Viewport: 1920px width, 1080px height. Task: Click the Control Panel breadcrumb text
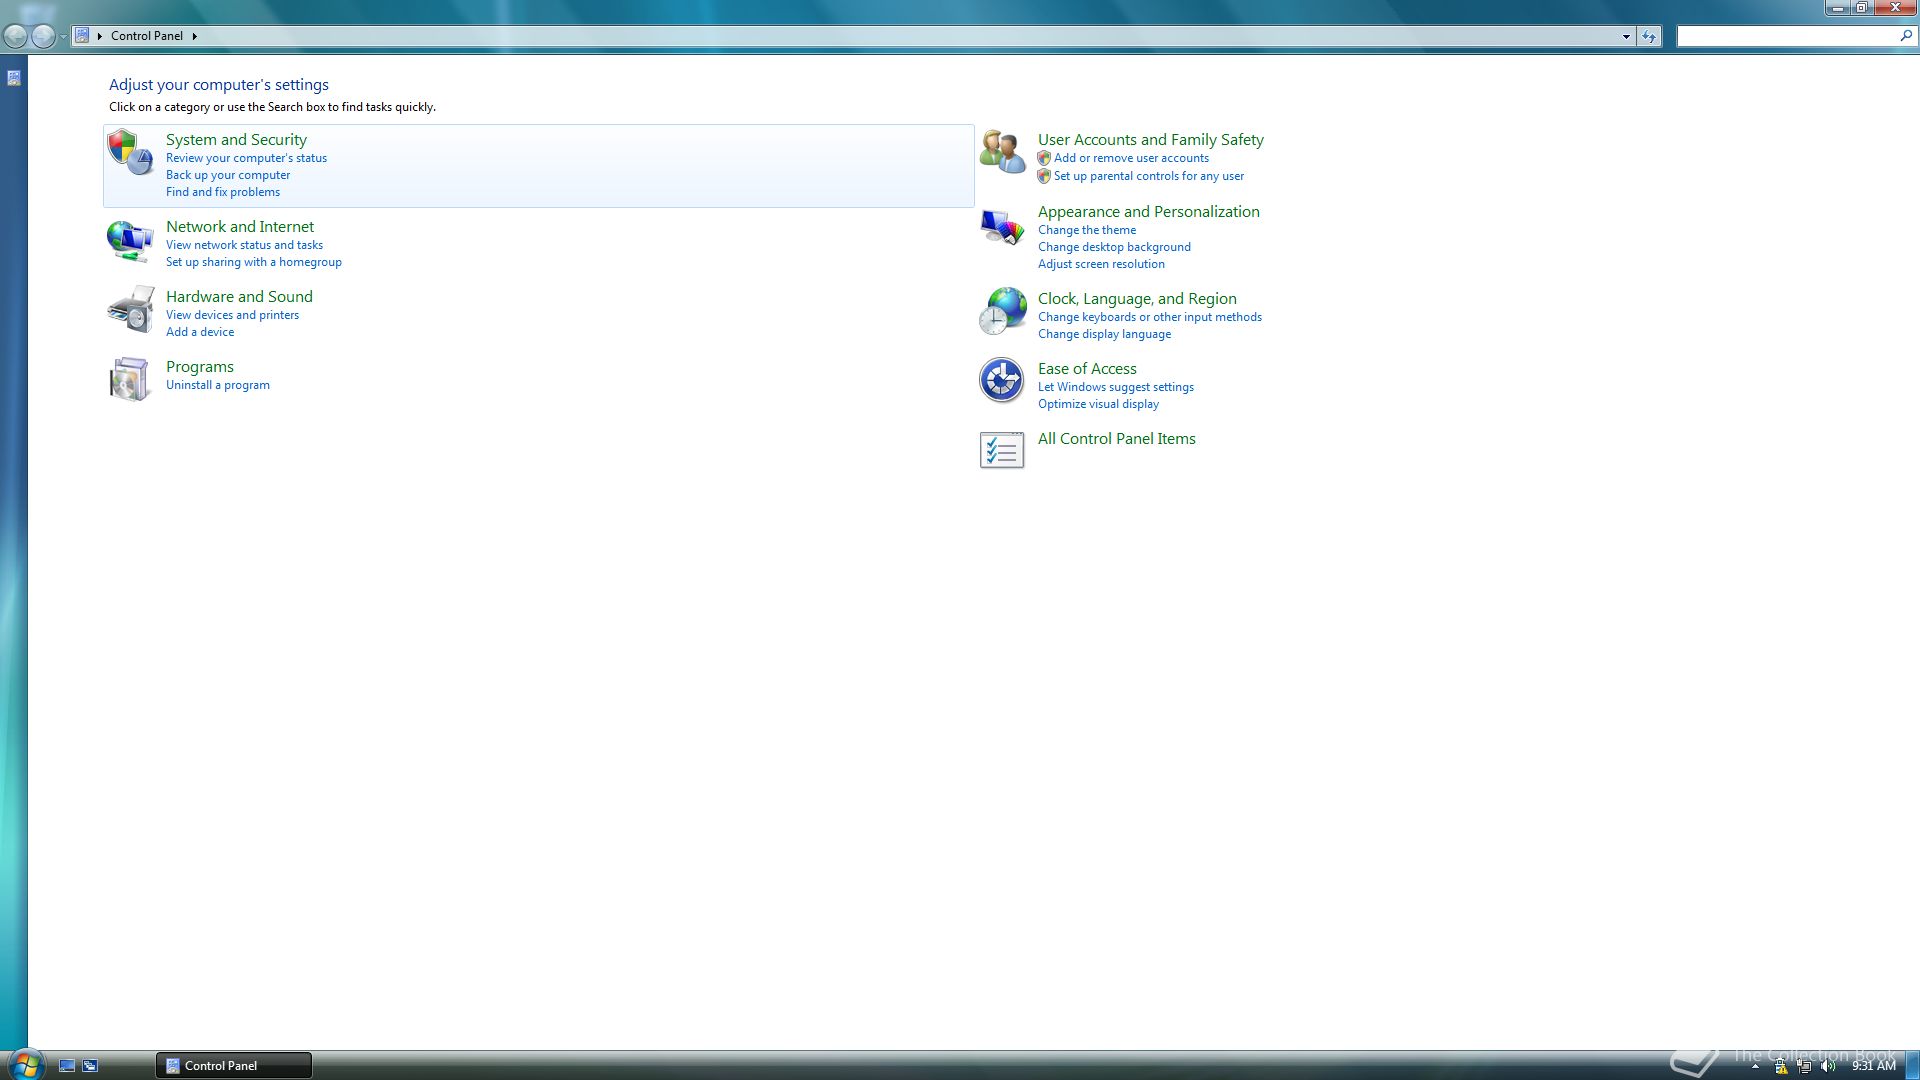[x=147, y=36]
